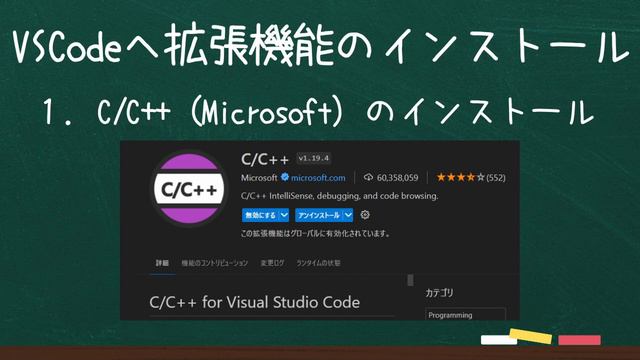Click the 'C/C++ for Visual Studio Code' heading
Viewport: 640px width, 360px height.
coord(255,302)
